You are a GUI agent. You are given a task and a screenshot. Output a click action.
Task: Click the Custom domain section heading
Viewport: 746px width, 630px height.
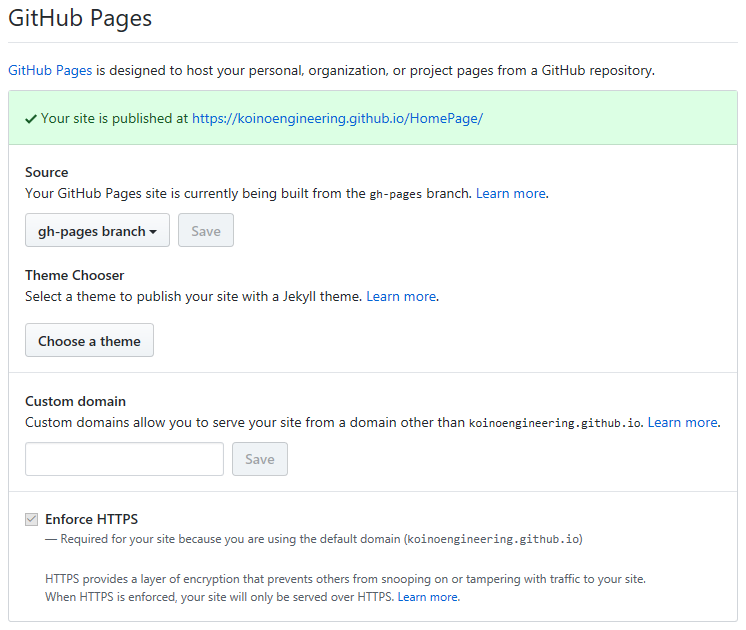tap(76, 402)
